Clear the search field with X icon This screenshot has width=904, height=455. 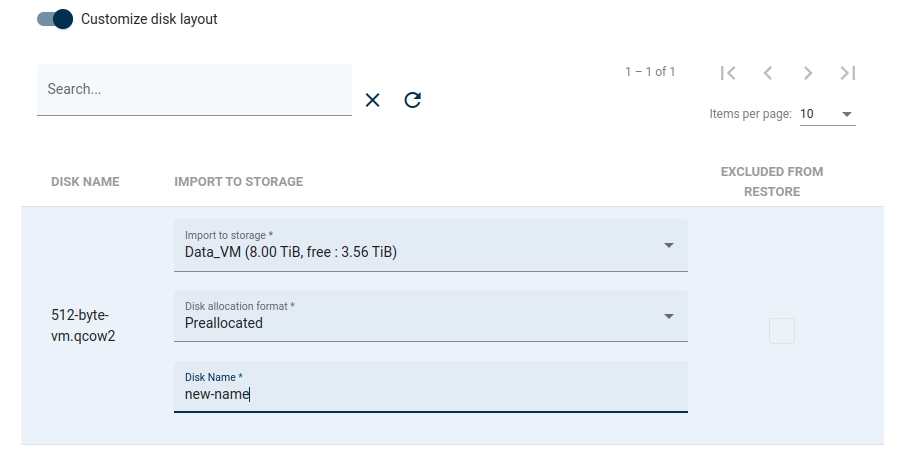pyautogui.click(x=373, y=100)
